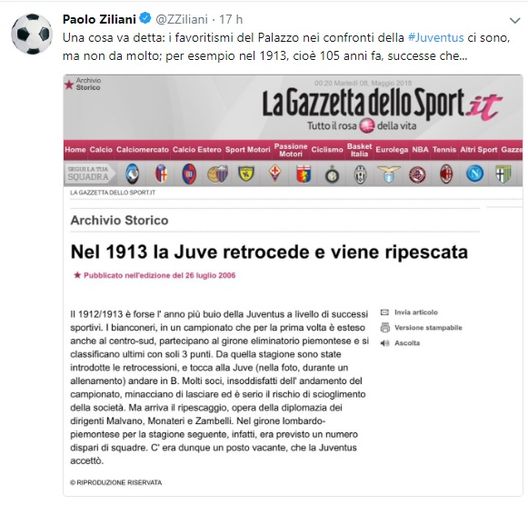Screen dimensions: 528x505
Task: Open the NBA menu item
Action: click(x=420, y=149)
